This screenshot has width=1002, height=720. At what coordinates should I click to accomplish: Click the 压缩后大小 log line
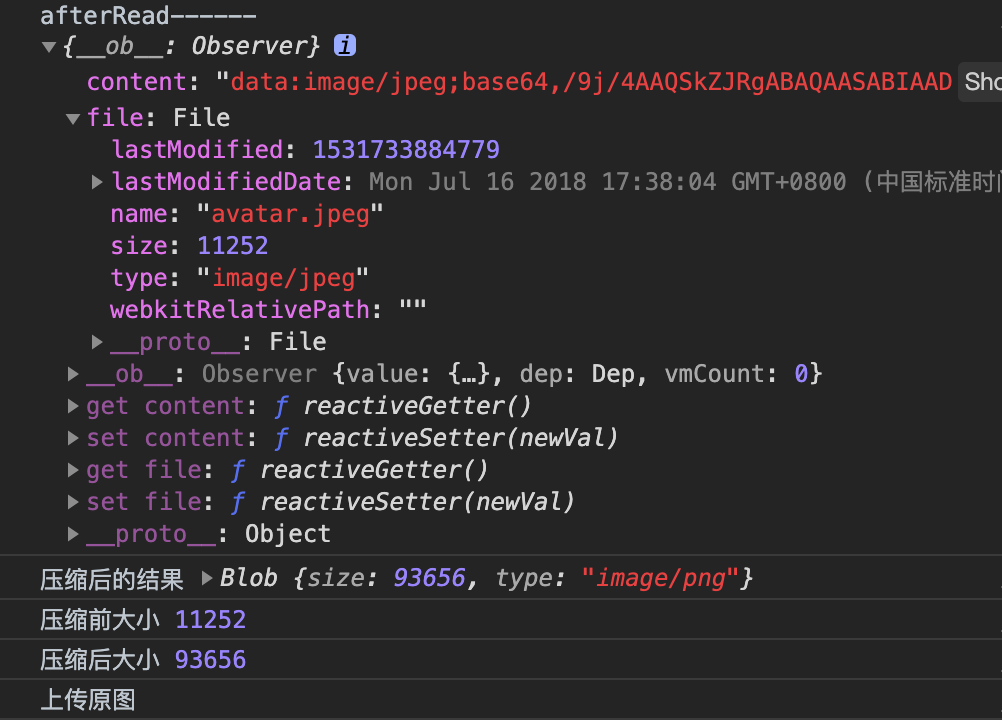pos(143,660)
